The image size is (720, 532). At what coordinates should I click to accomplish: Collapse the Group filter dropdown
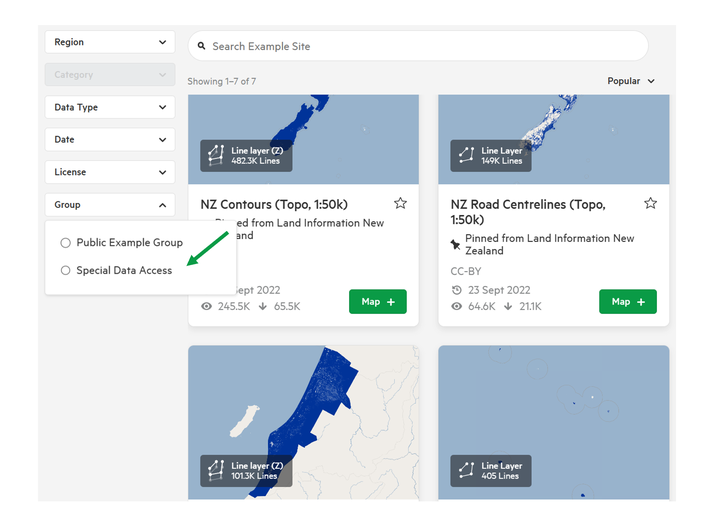110,205
